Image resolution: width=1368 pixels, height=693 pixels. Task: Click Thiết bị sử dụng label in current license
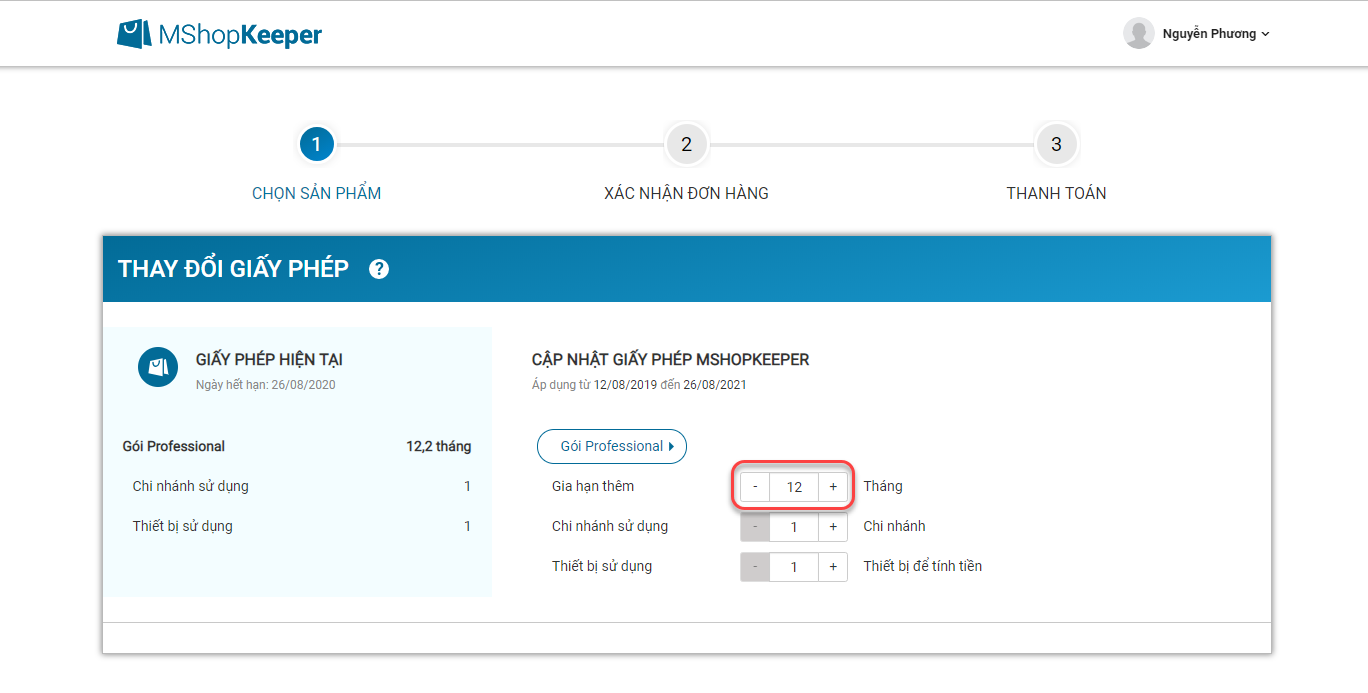[x=183, y=526]
